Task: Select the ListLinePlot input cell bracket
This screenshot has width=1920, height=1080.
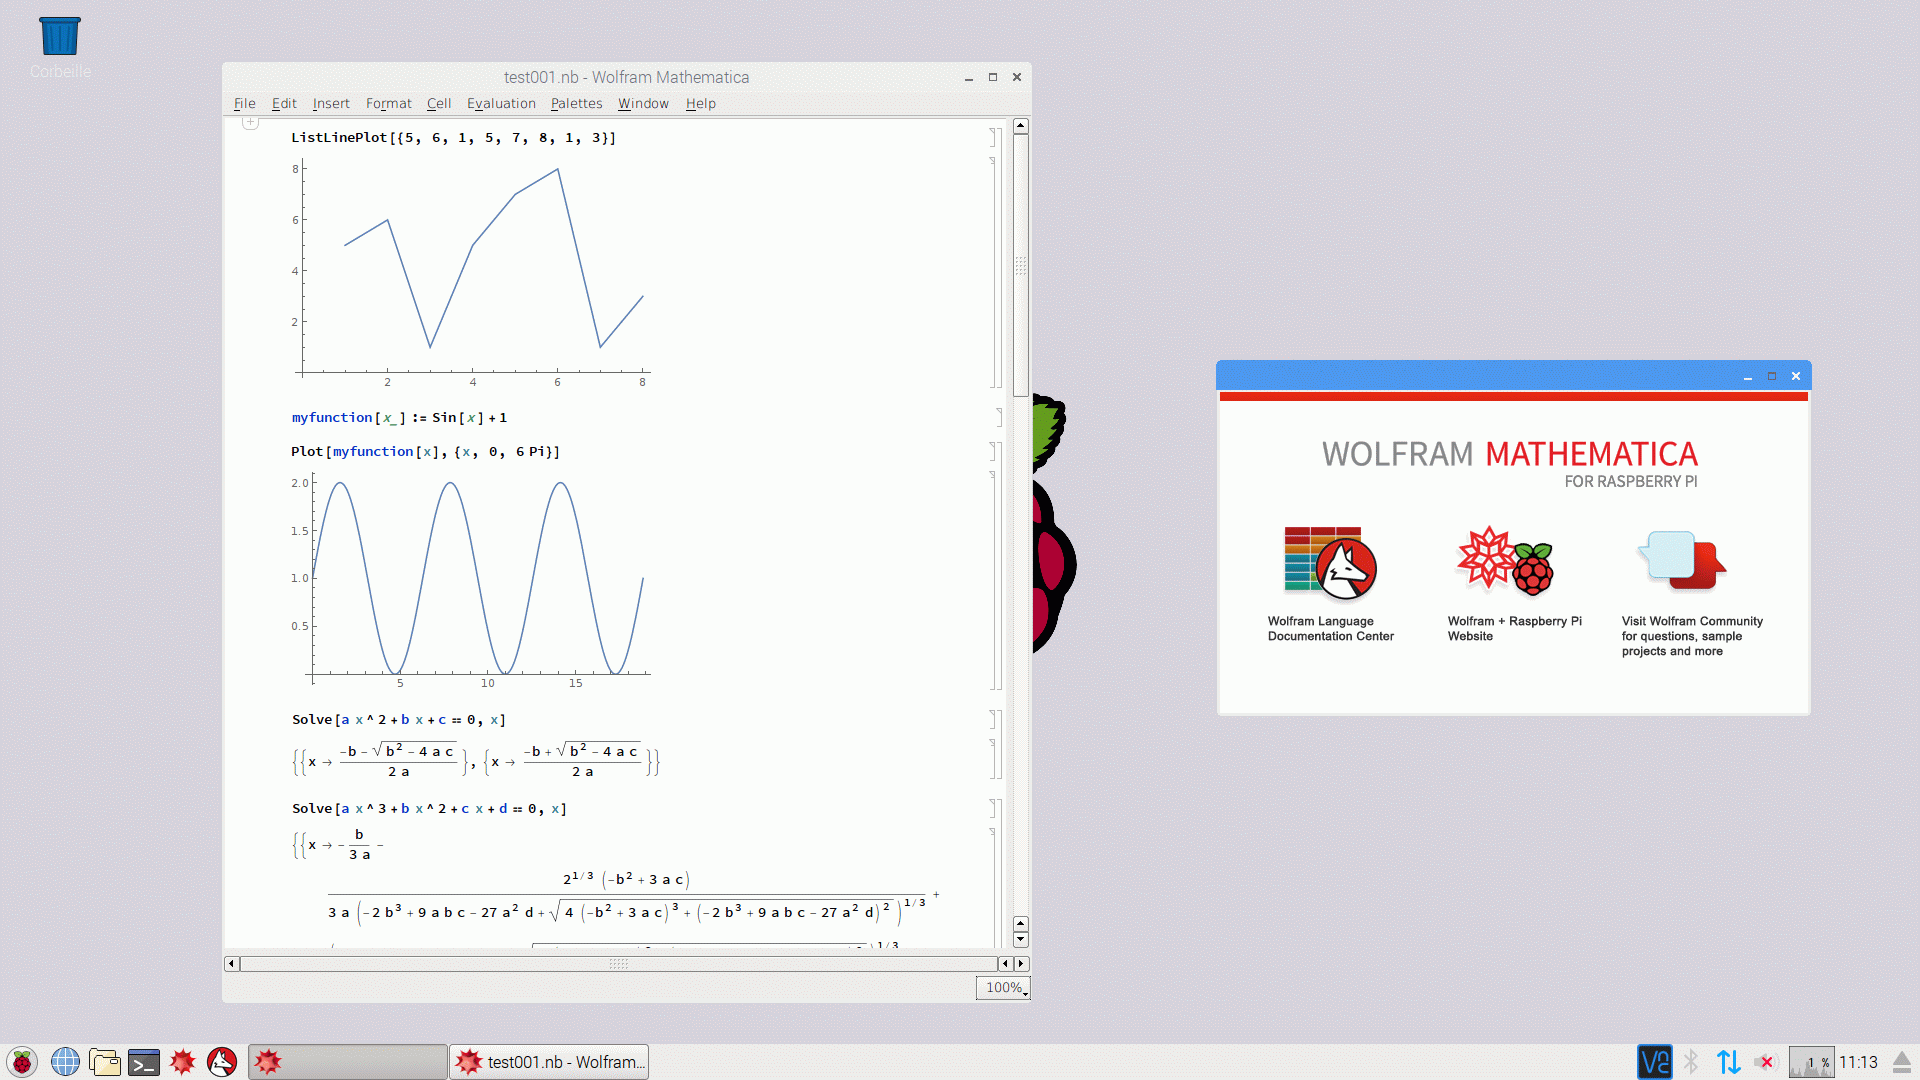Action: coord(996,137)
